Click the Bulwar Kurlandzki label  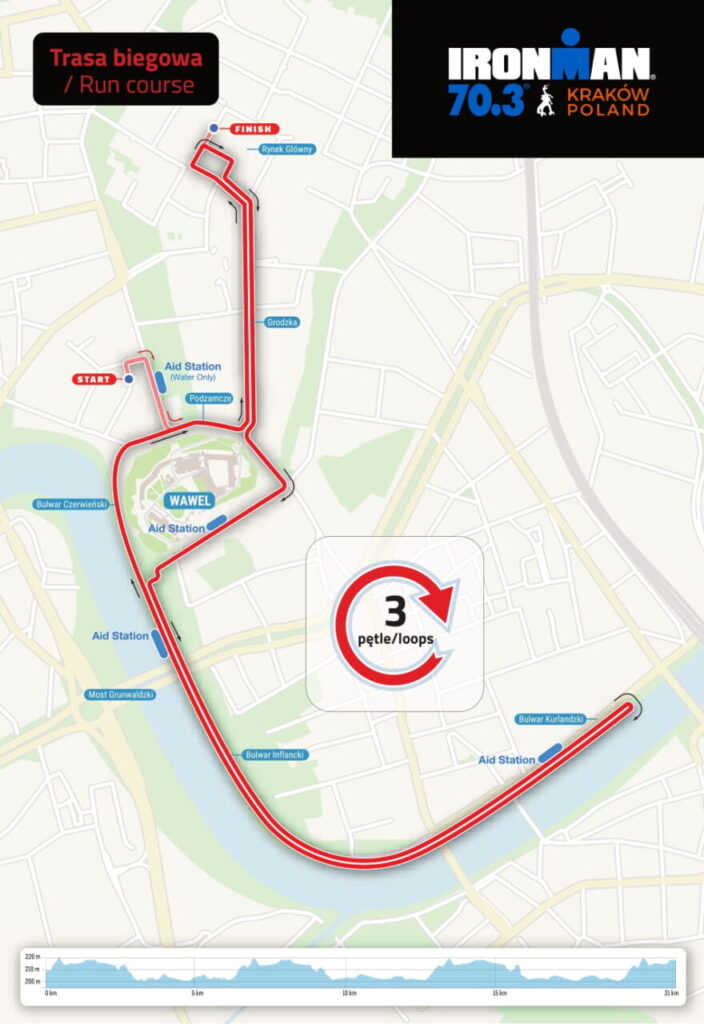(x=551, y=718)
